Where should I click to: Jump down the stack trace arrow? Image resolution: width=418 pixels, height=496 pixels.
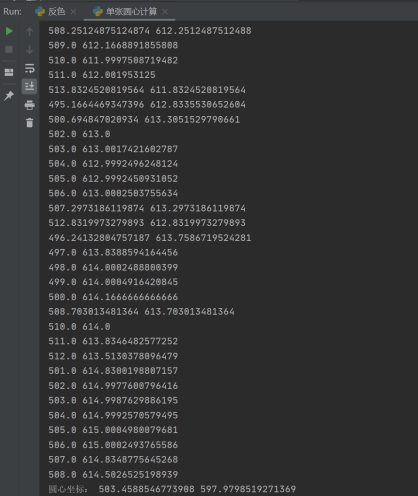point(29,50)
